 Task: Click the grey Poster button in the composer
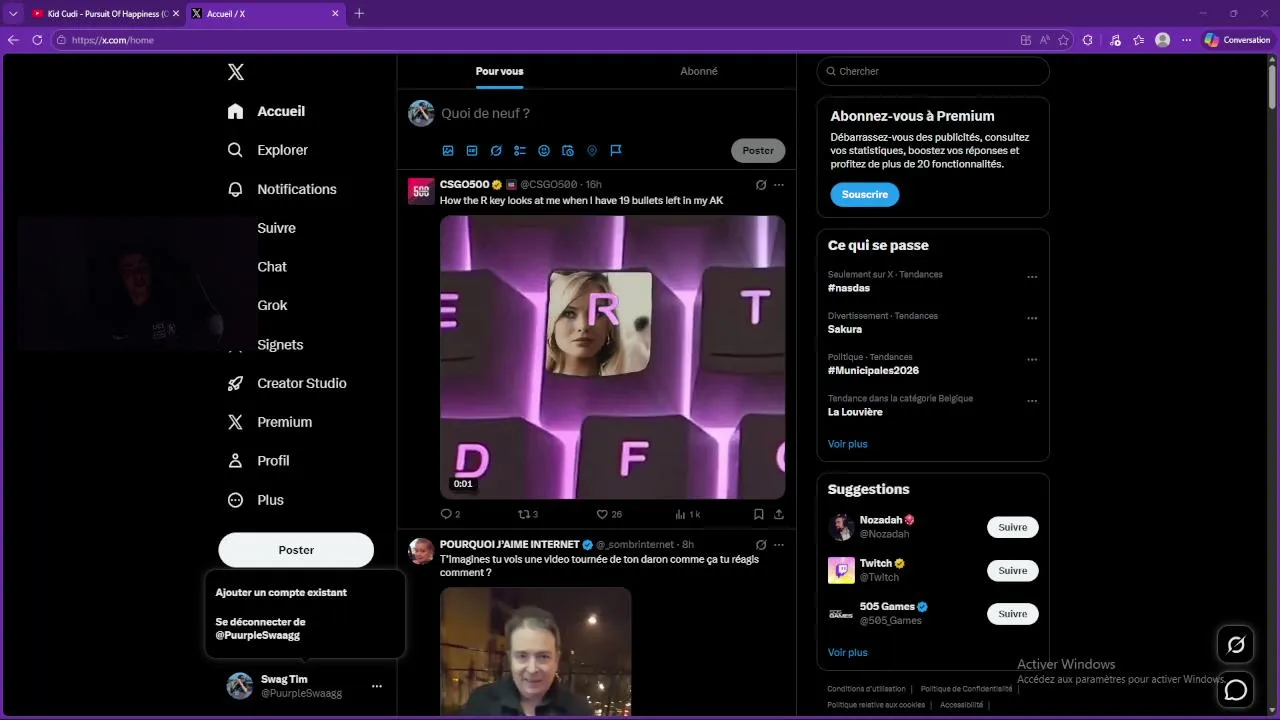coord(758,151)
